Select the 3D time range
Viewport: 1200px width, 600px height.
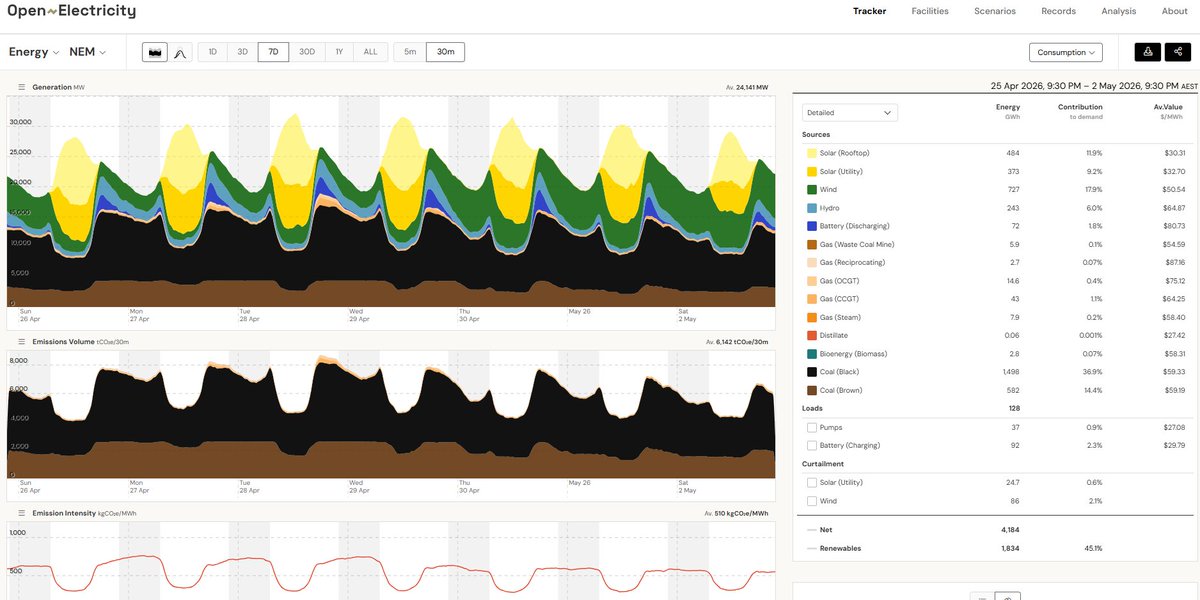[243, 52]
